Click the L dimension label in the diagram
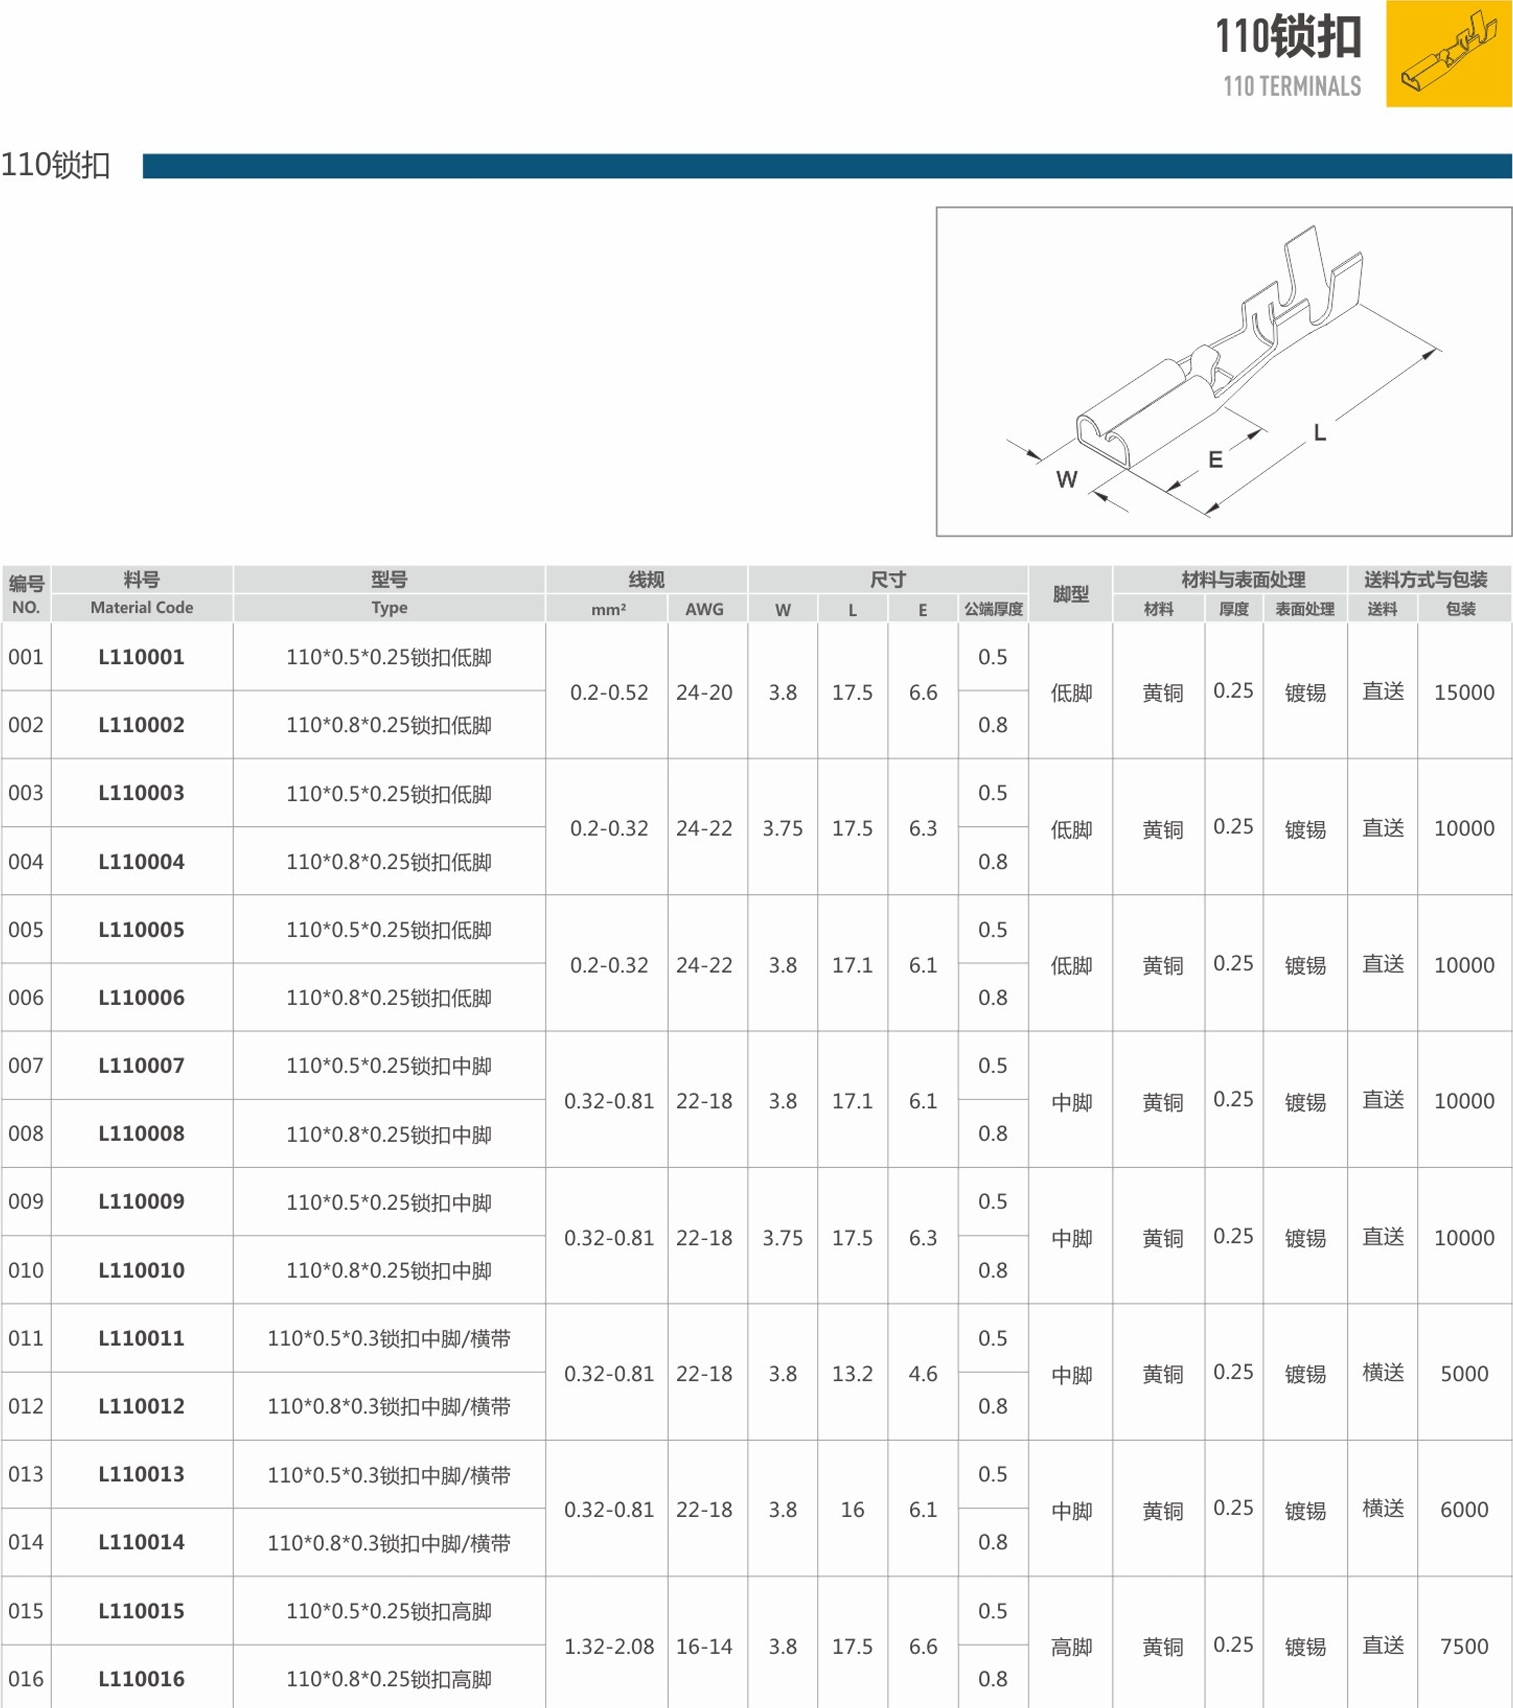This screenshot has height=1708, width=1513. (x=1319, y=433)
